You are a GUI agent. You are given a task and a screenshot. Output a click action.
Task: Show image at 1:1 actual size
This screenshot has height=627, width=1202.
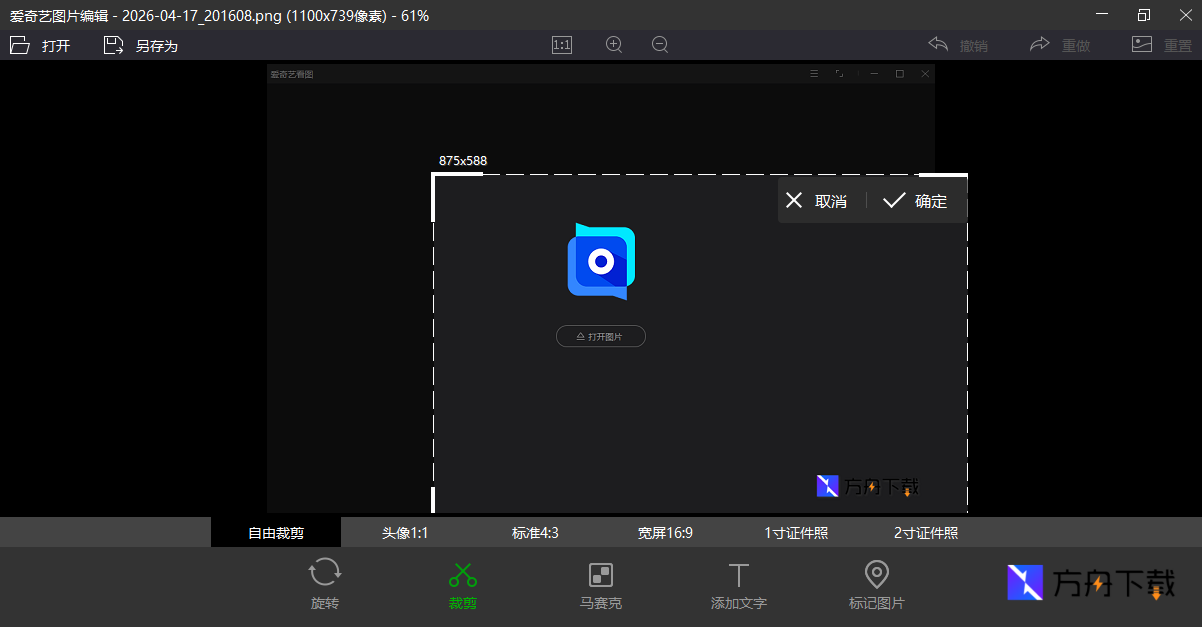coord(562,45)
